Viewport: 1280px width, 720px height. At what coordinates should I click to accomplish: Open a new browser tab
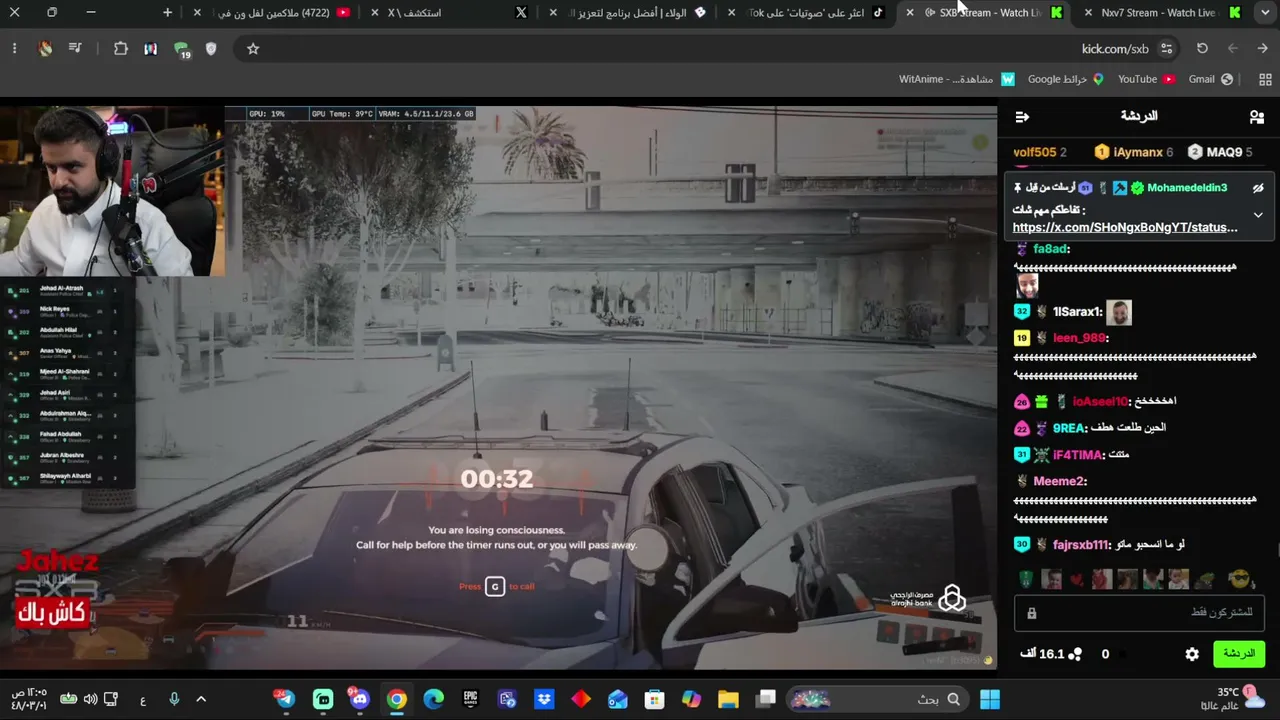[167, 13]
